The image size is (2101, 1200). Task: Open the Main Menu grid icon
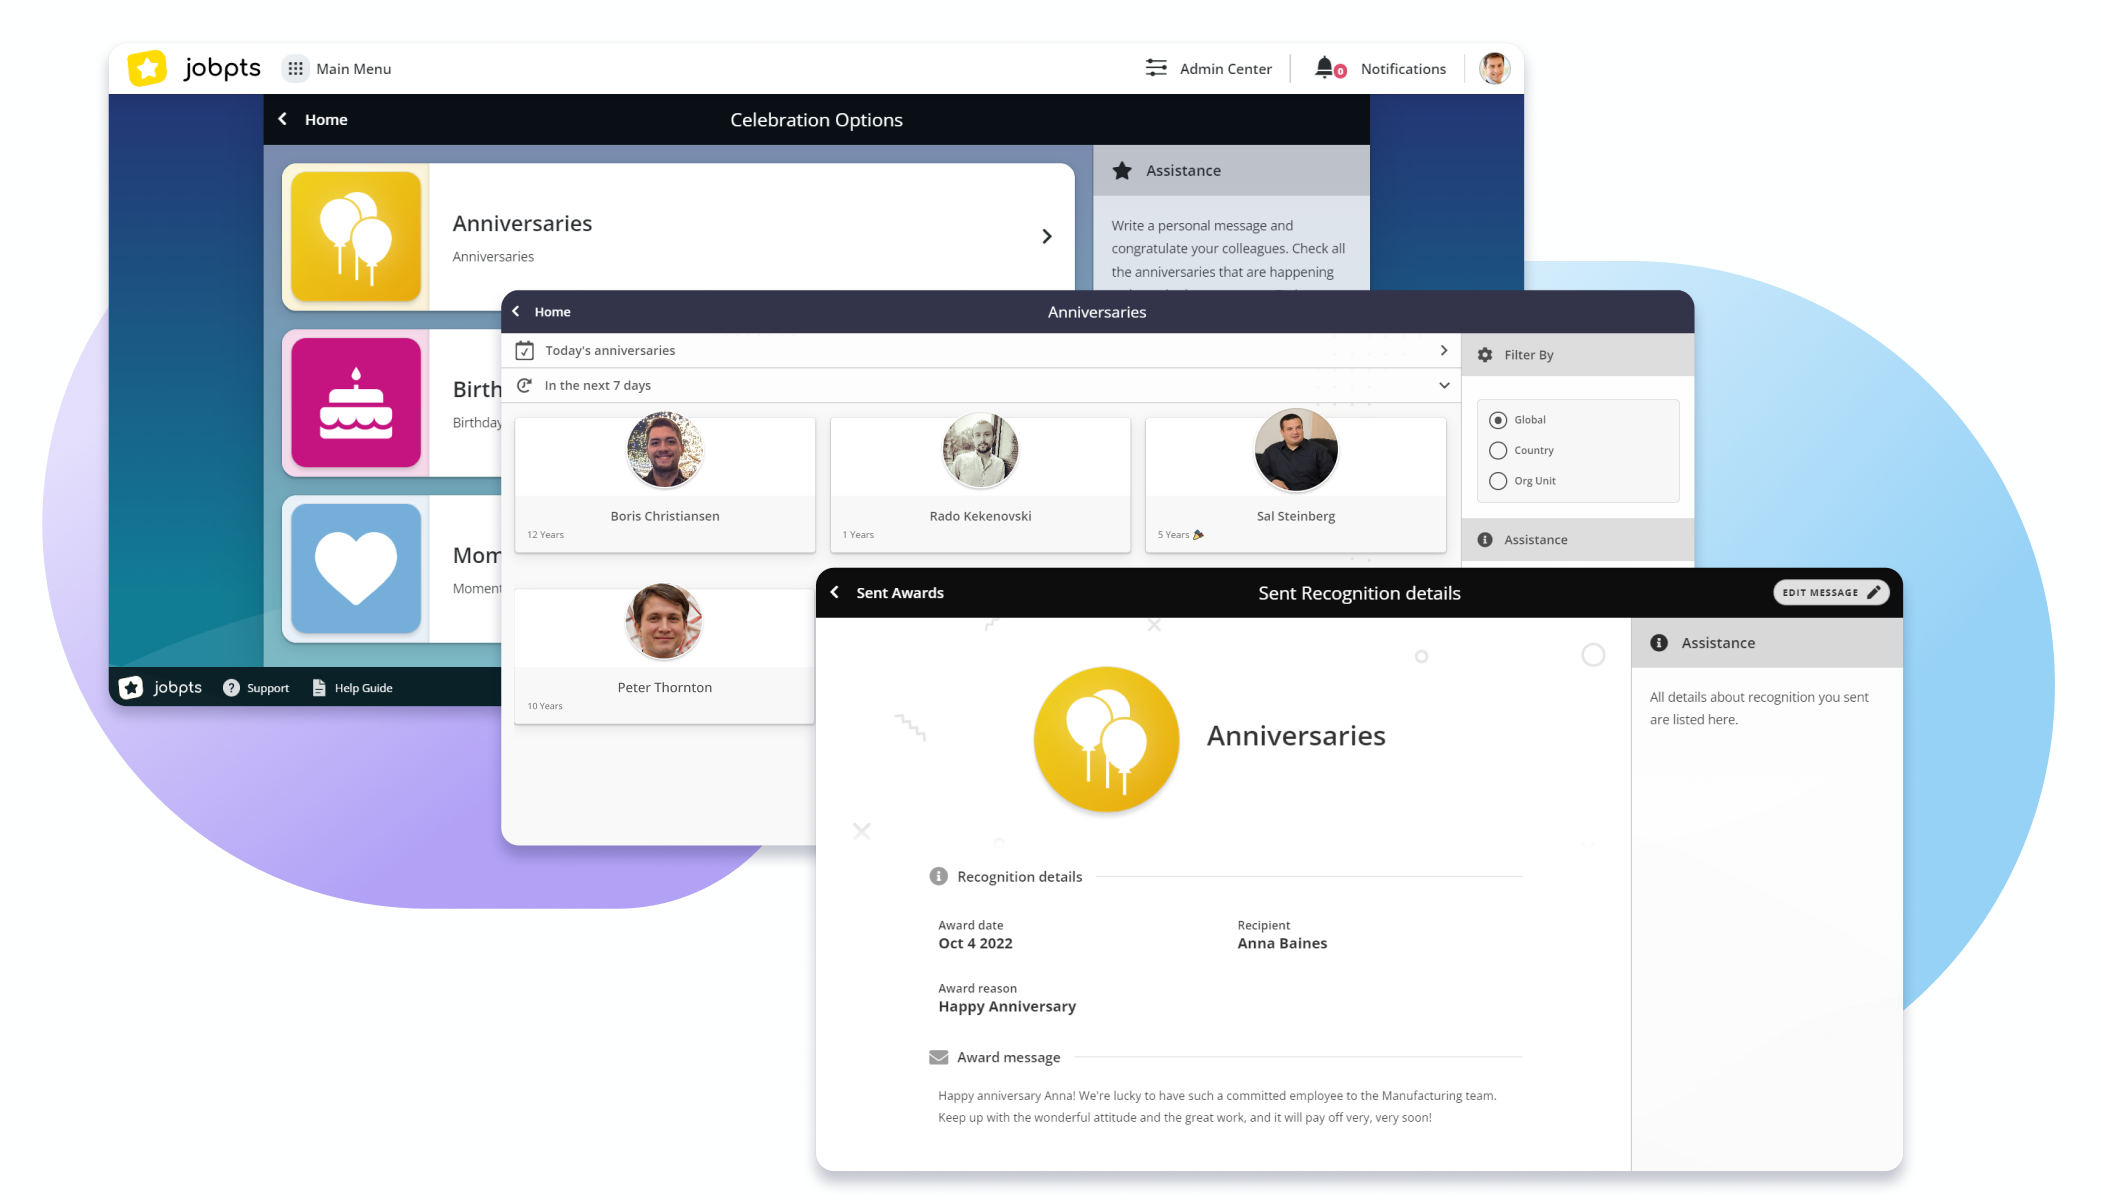point(295,68)
